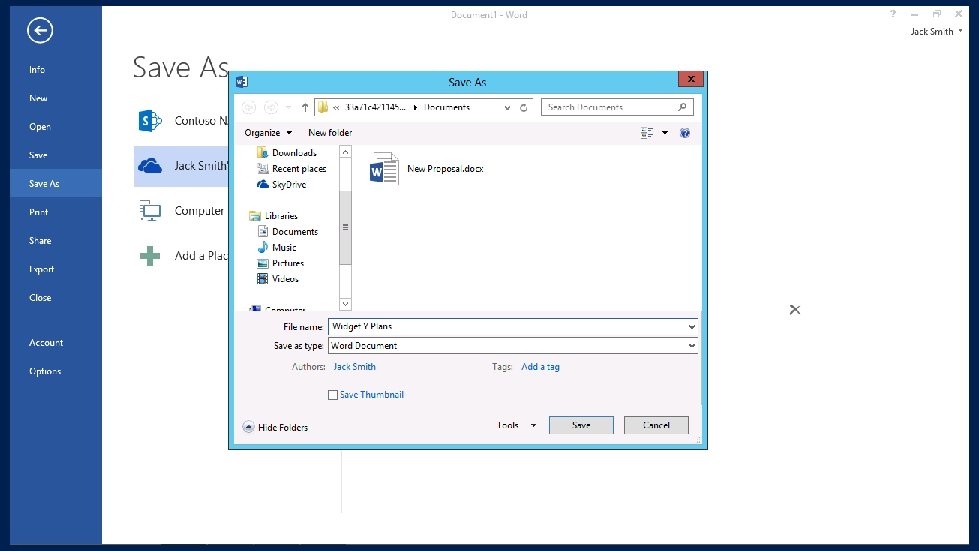
Task: Open the Info backstage page
Action: click(x=37, y=70)
